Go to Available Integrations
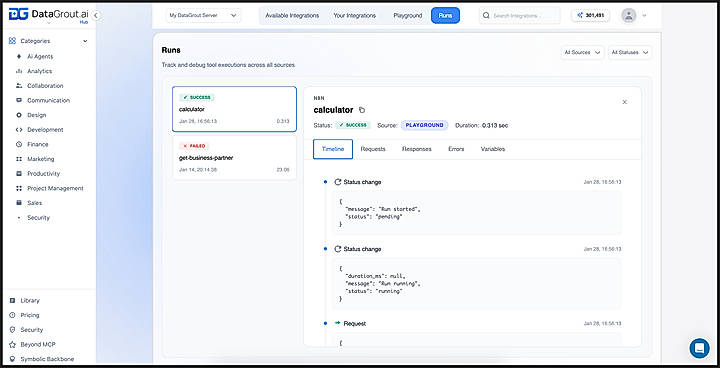The width and height of the screenshot is (720, 368). coord(292,16)
